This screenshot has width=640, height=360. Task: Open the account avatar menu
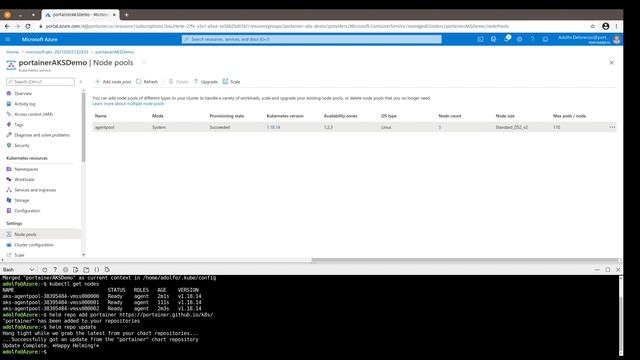pos(617,39)
